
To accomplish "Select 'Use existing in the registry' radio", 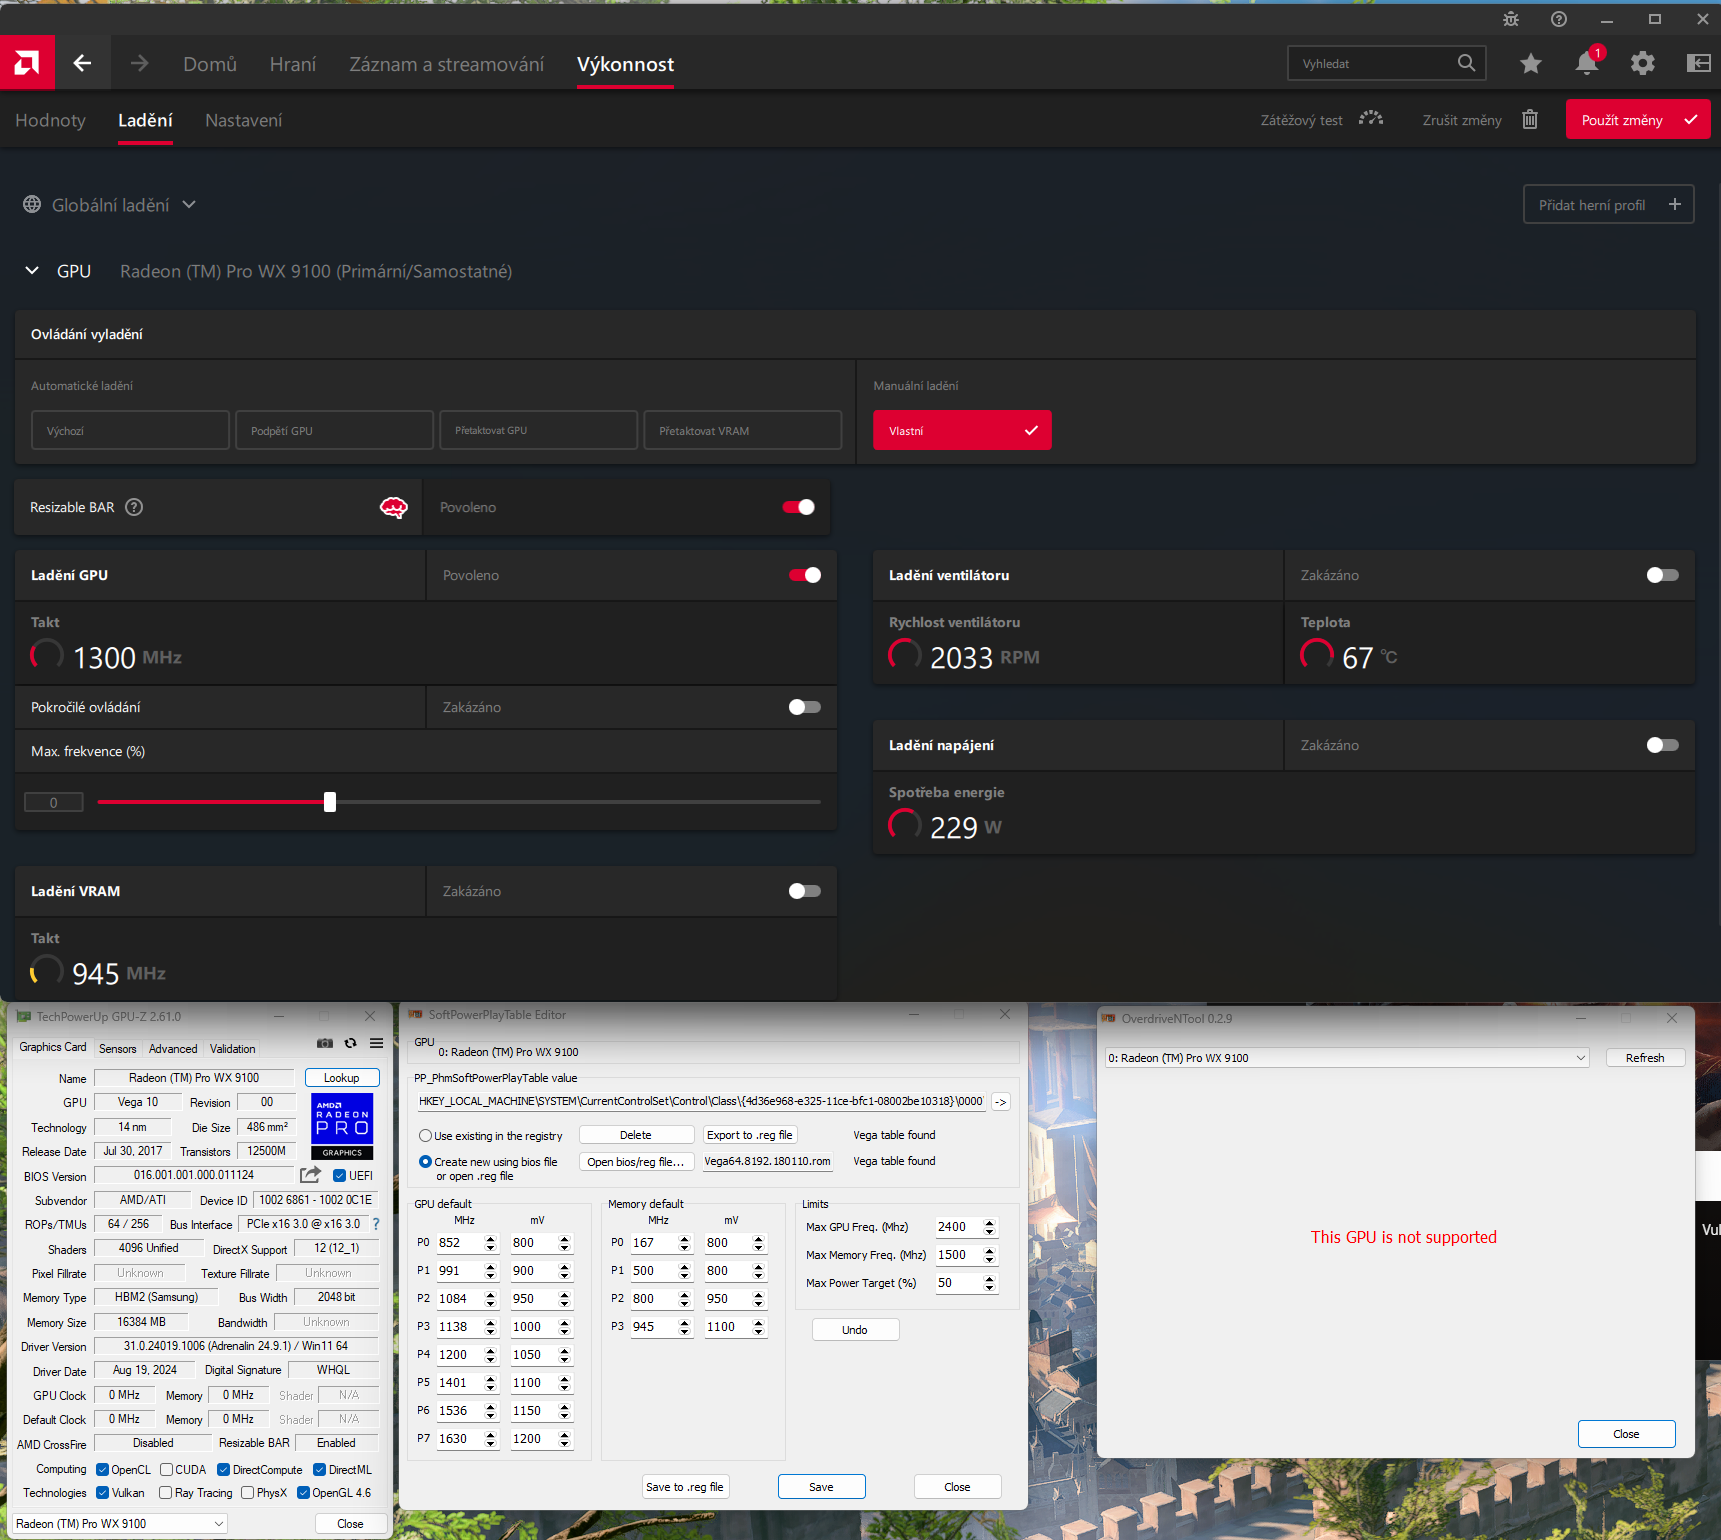I will 425,1136.
